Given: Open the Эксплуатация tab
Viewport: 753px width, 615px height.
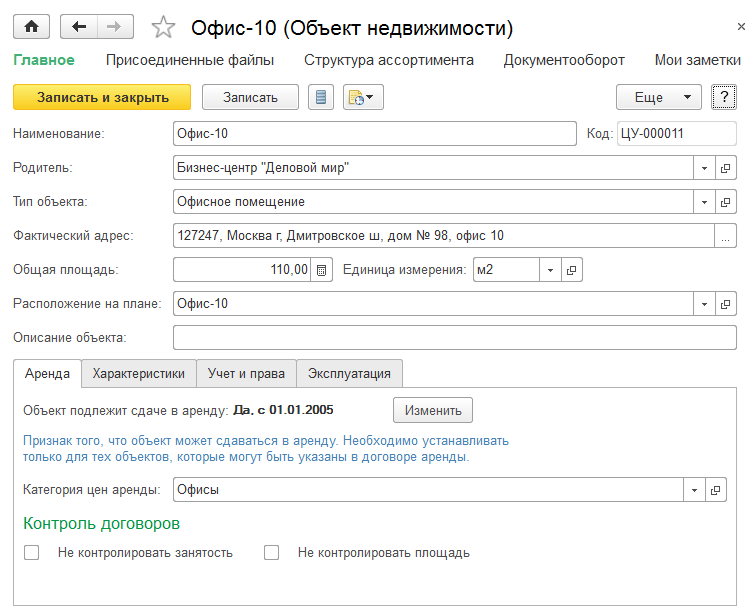Looking at the screenshot, I should [349, 374].
